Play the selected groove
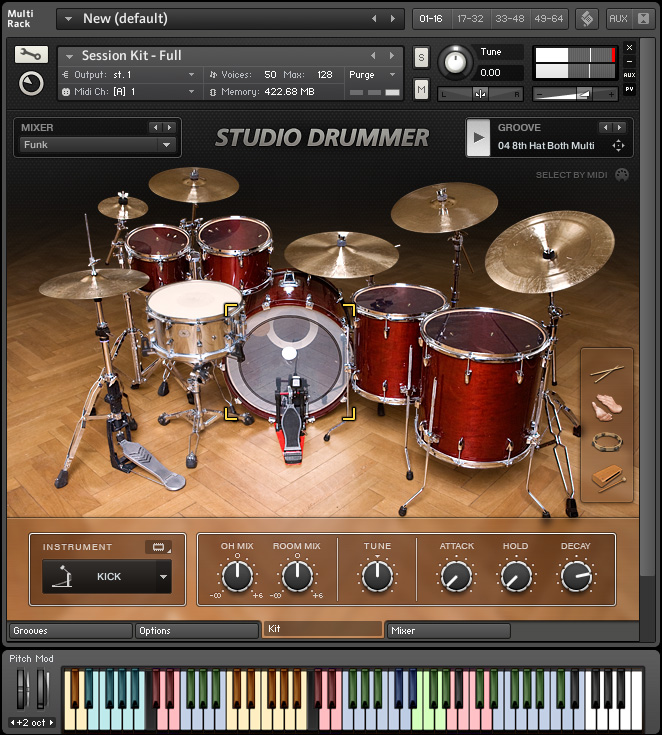The image size is (662, 735). (x=478, y=137)
